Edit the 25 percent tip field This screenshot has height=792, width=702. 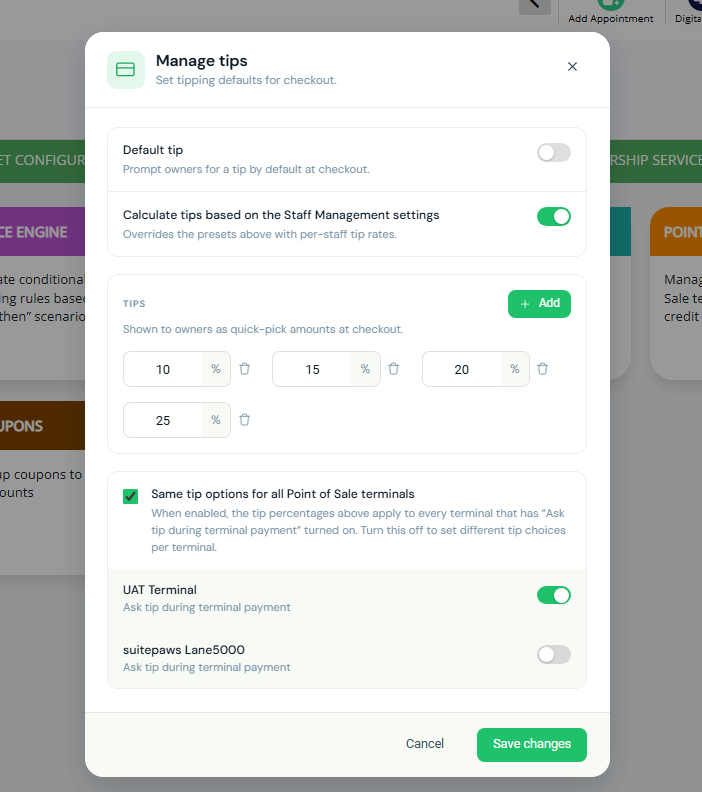coord(163,420)
